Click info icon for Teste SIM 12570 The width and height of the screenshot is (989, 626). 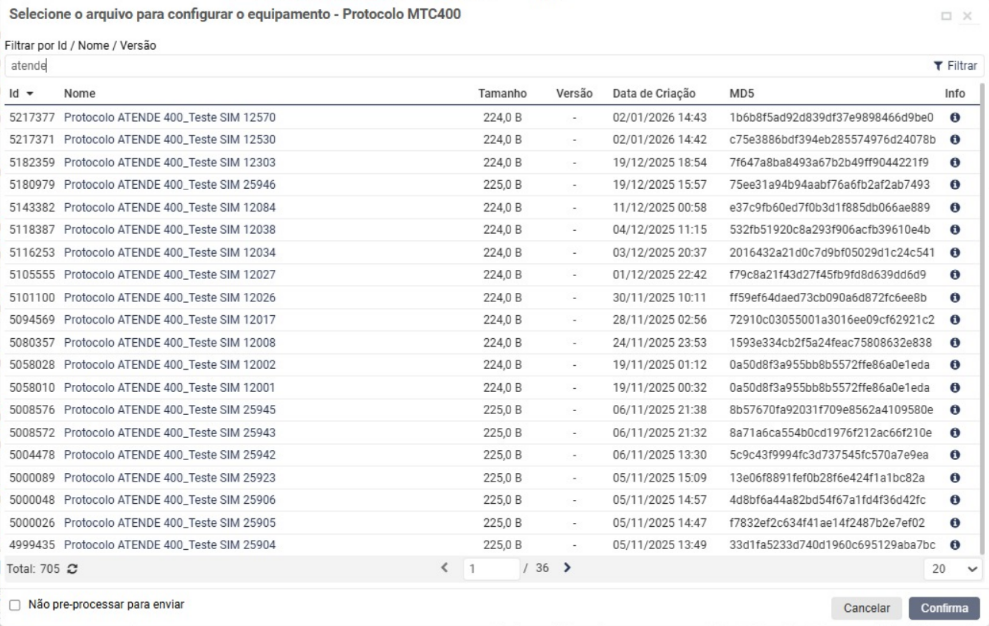pos(956,117)
